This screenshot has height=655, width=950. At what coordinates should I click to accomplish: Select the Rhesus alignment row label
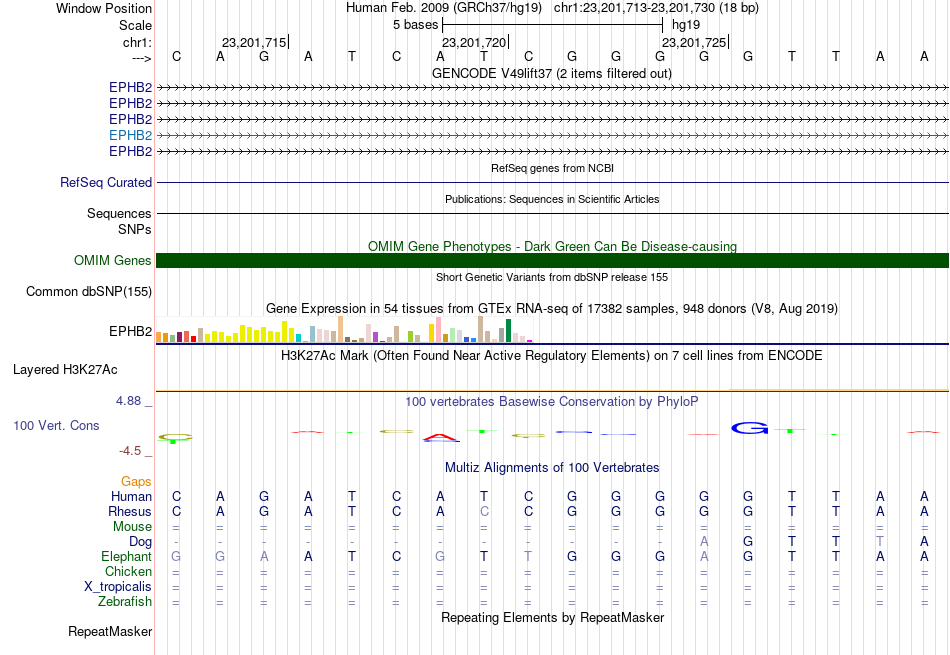coord(130,511)
